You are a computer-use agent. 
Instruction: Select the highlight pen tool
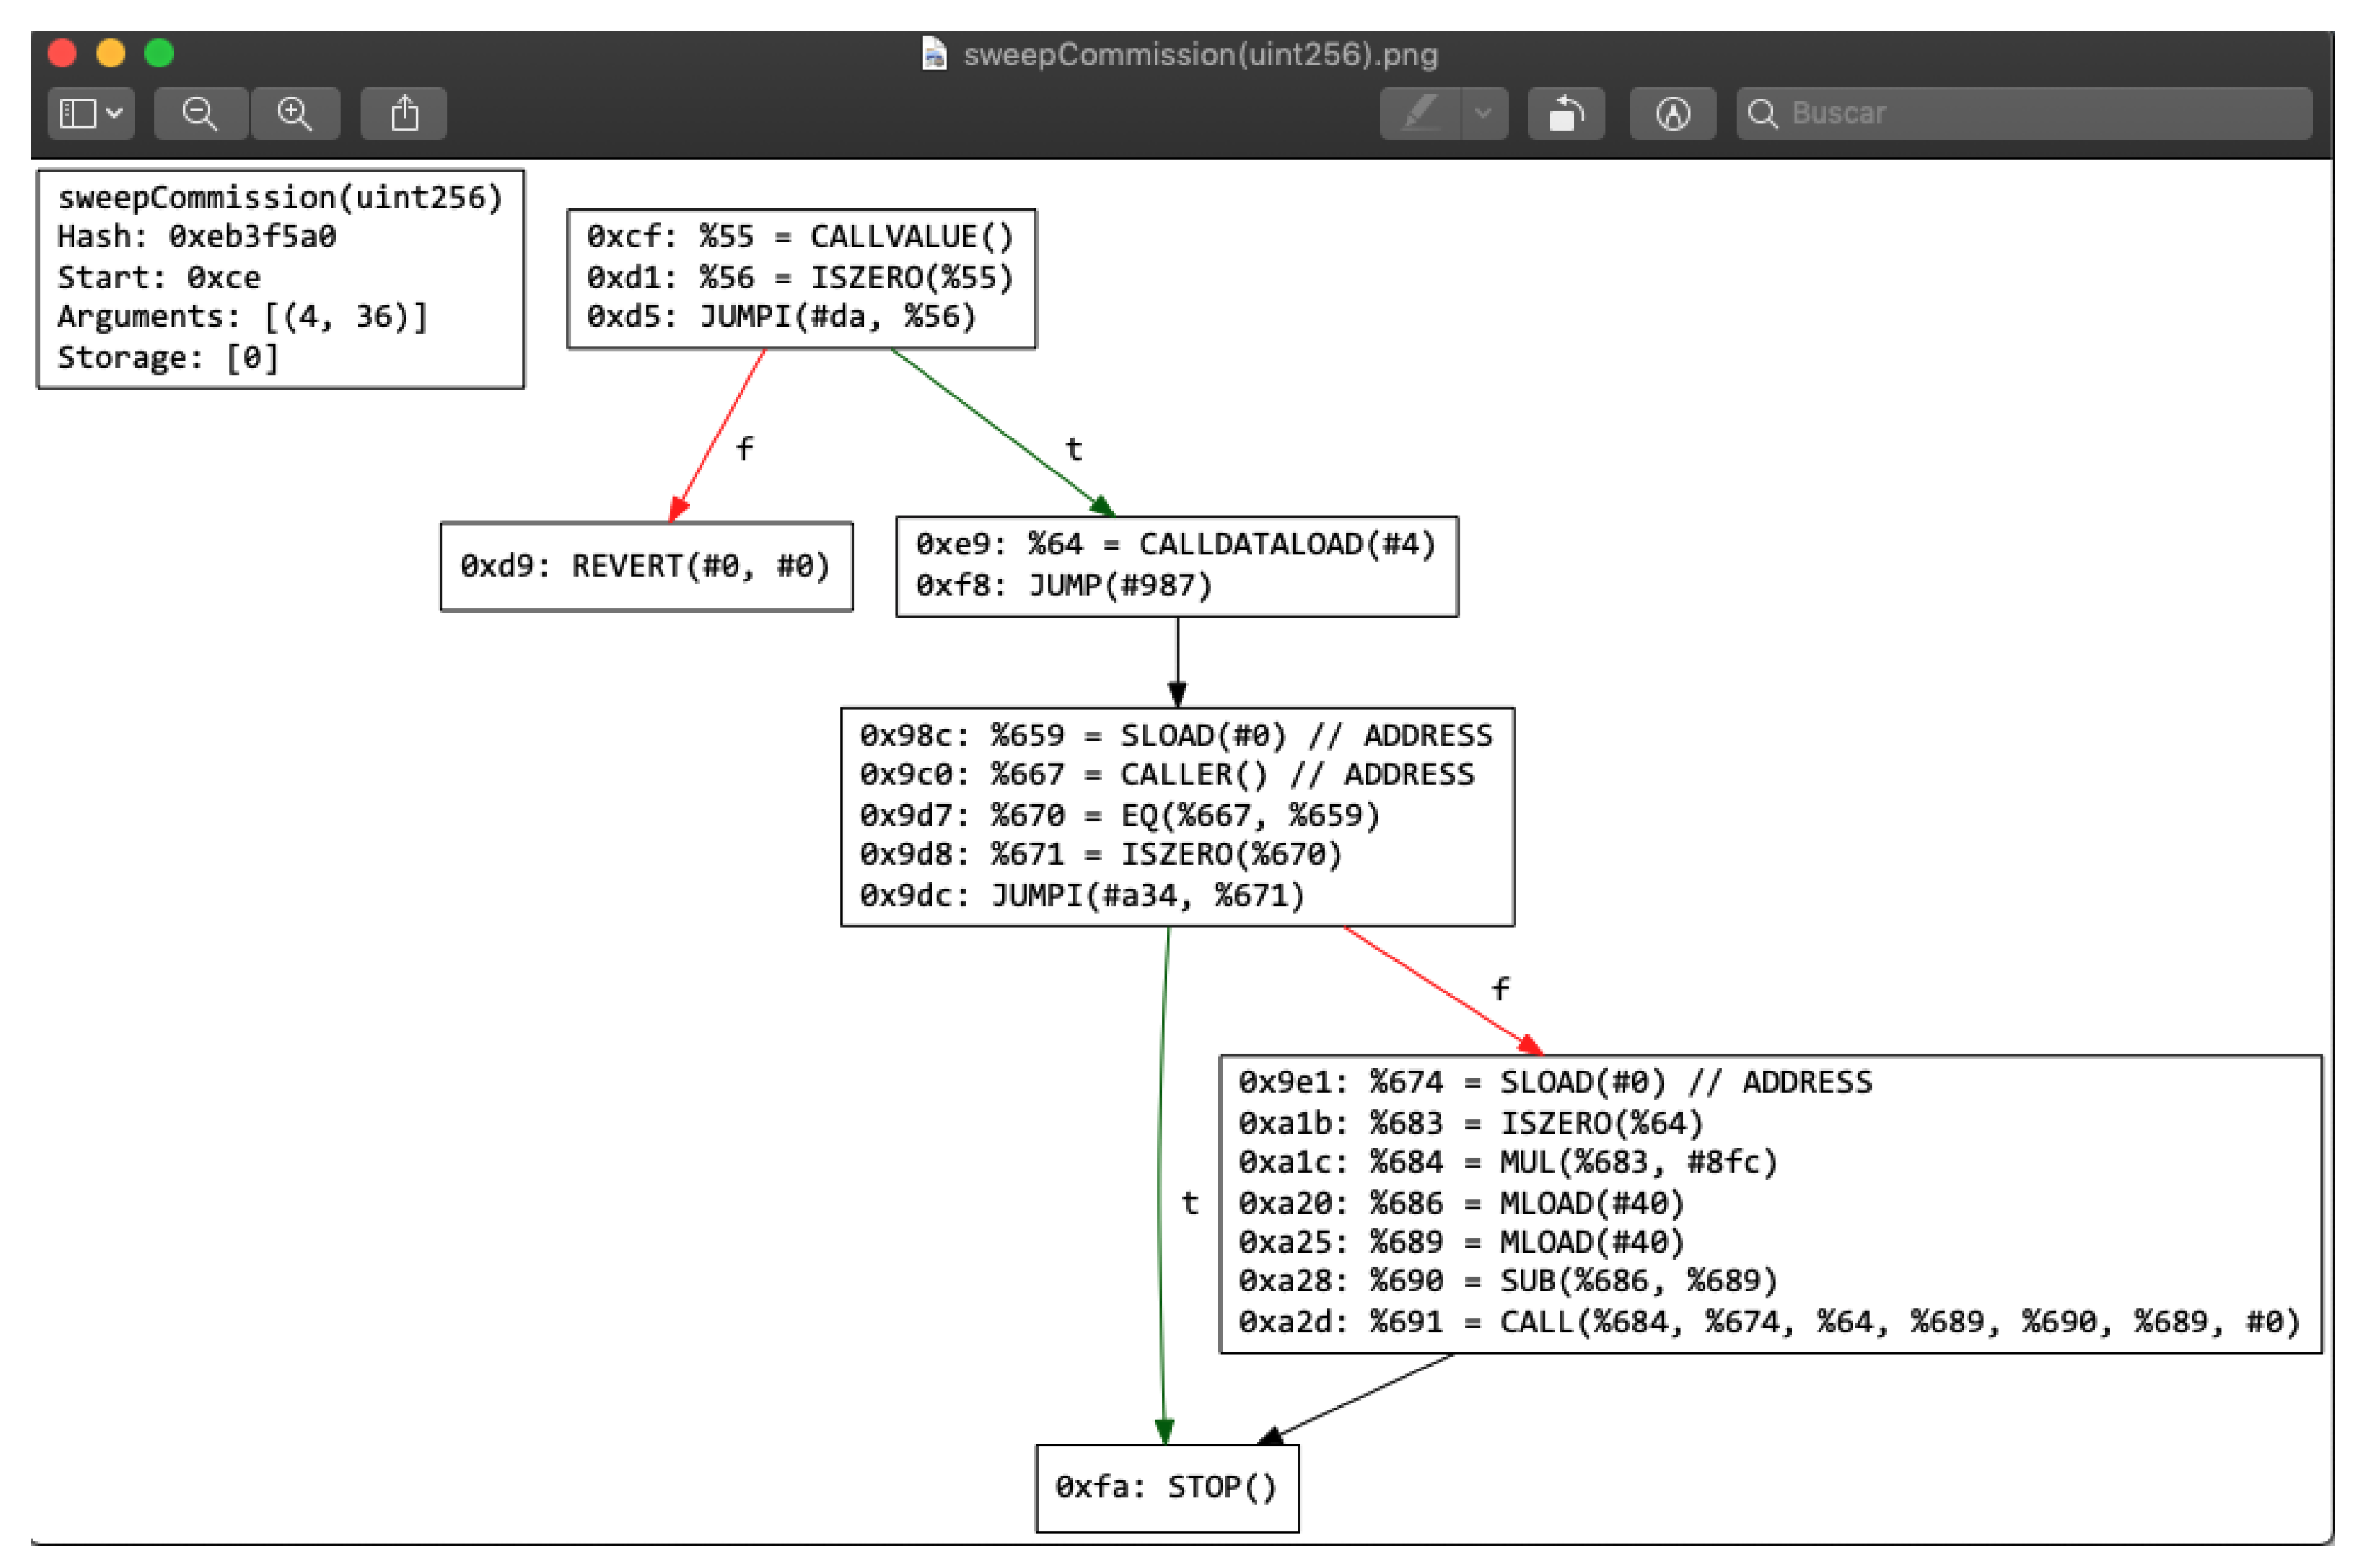click(1421, 113)
